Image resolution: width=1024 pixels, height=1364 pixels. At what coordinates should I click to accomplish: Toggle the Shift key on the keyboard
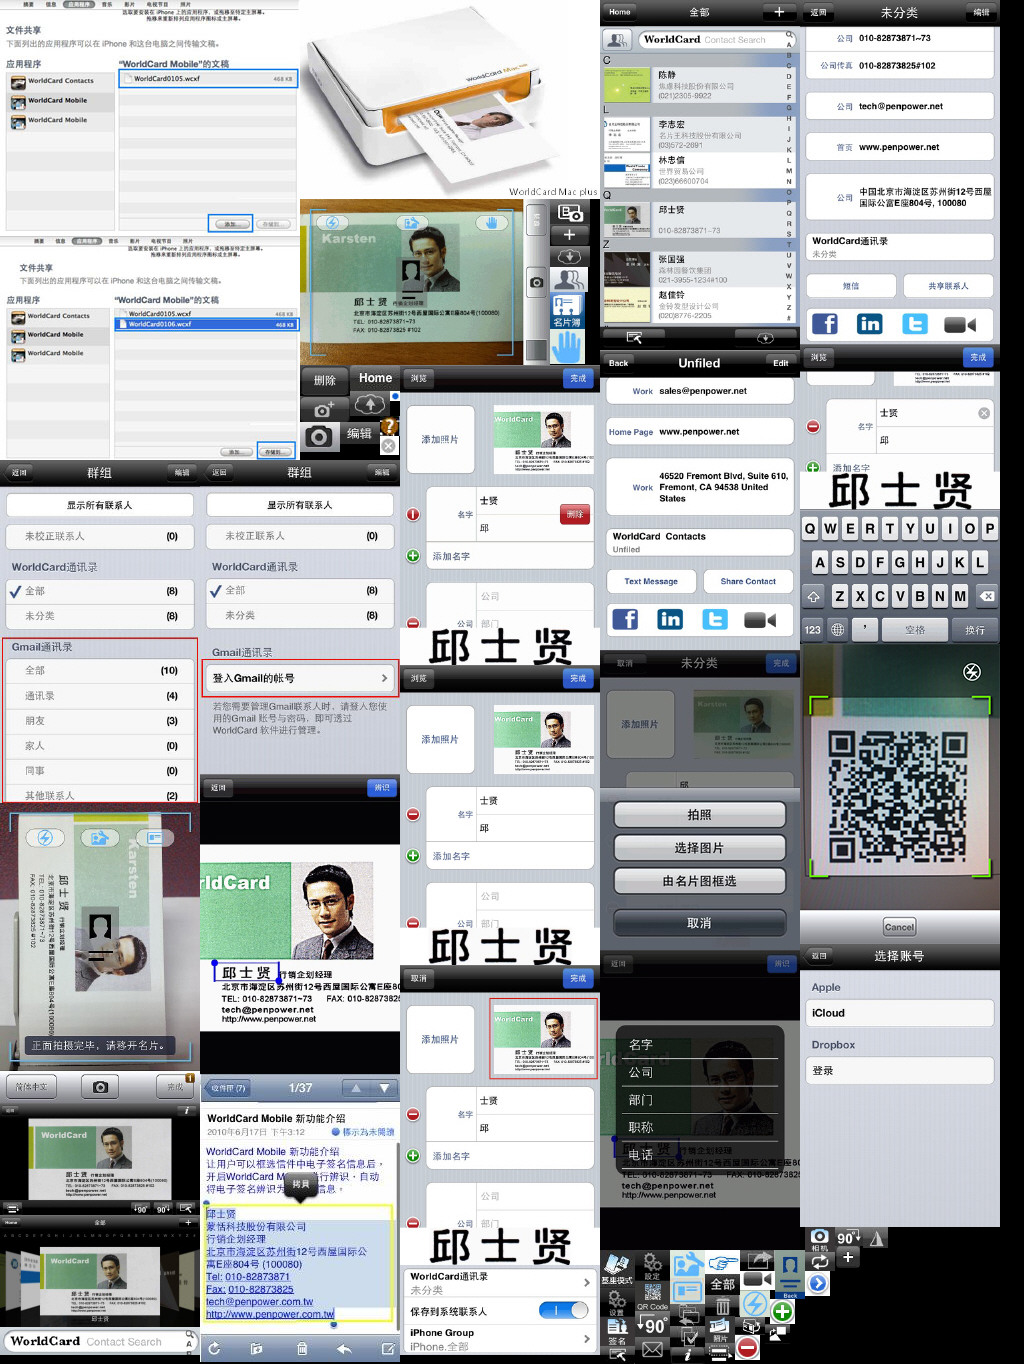[x=813, y=597]
